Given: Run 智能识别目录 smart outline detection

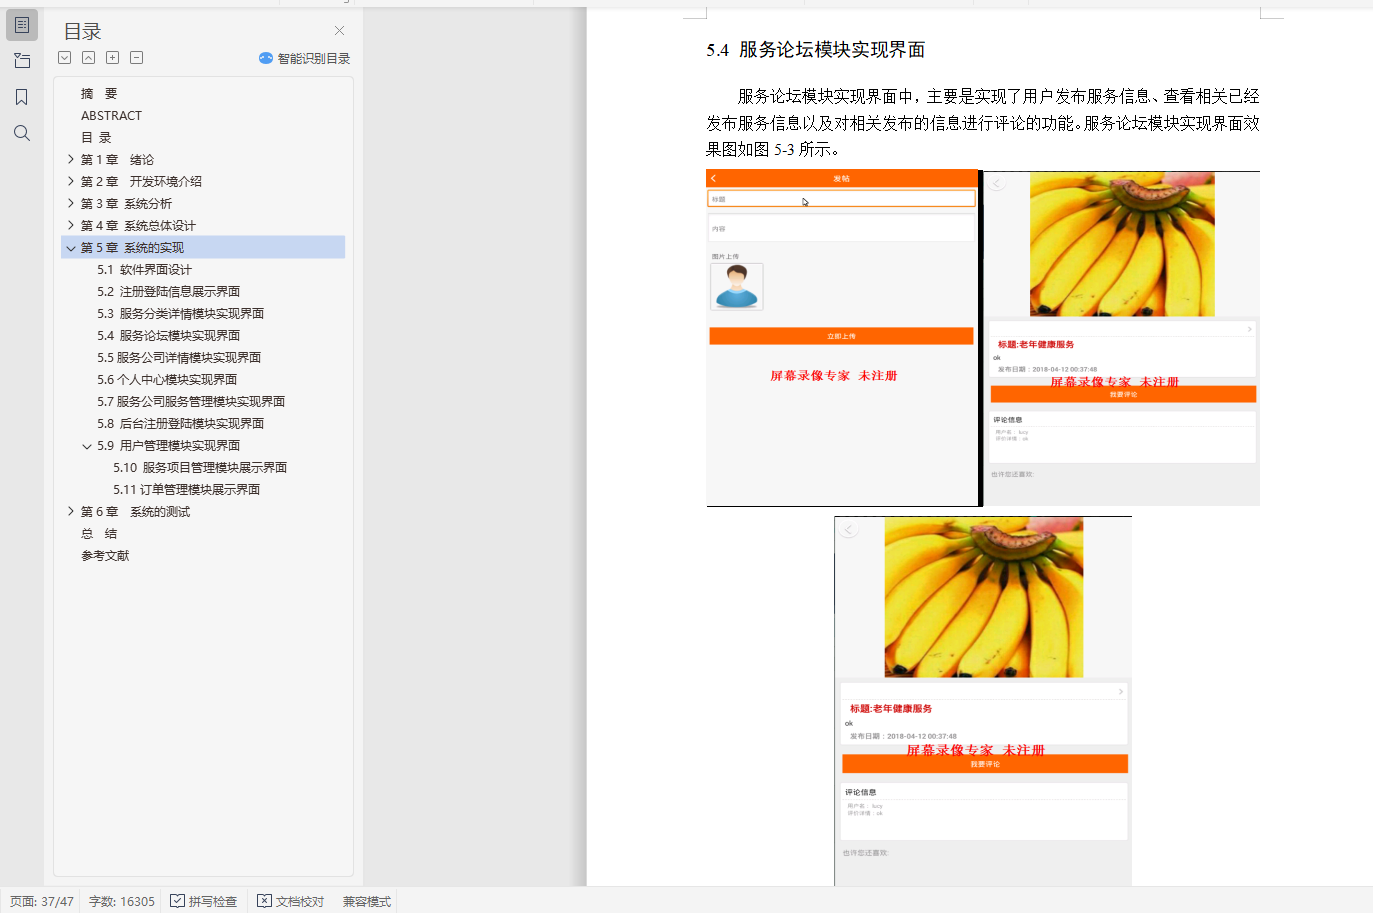Looking at the screenshot, I should coord(304,58).
